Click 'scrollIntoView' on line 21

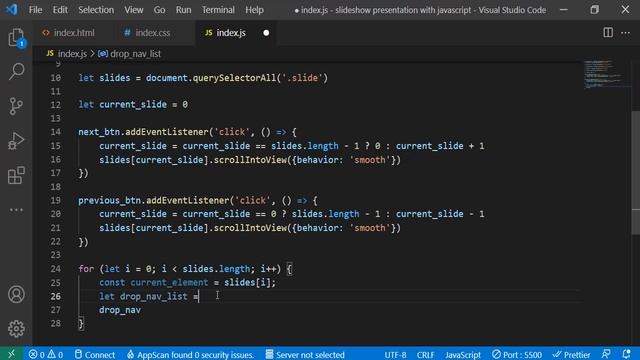coord(250,228)
